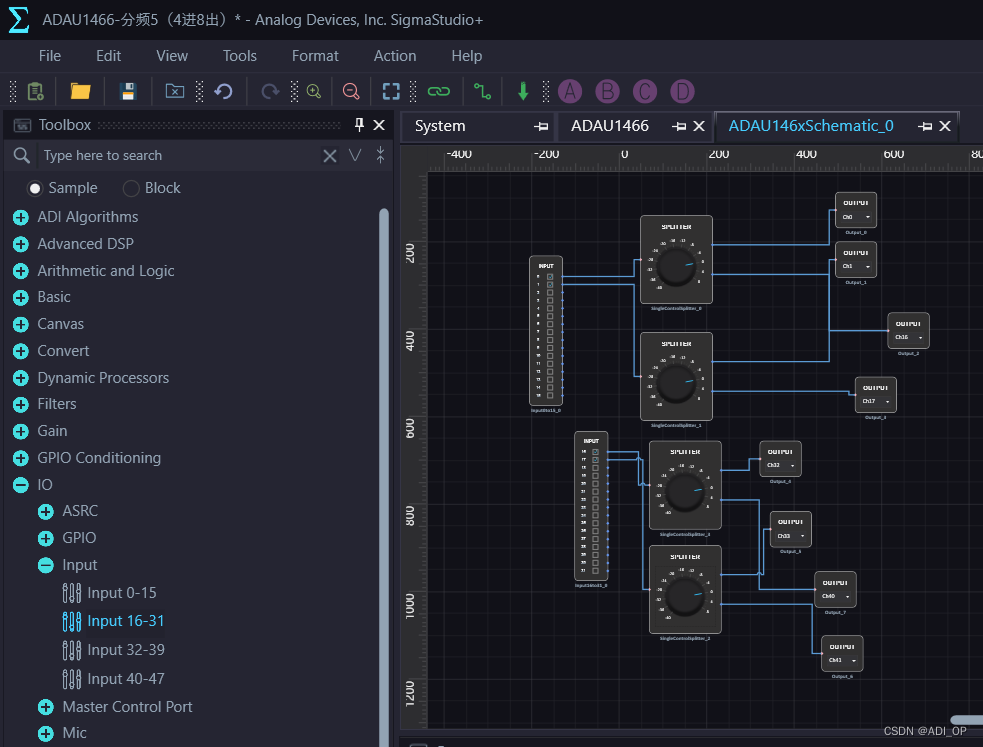Click the fit-to-screen frame icon
The image size is (983, 747).
(392, 91)
